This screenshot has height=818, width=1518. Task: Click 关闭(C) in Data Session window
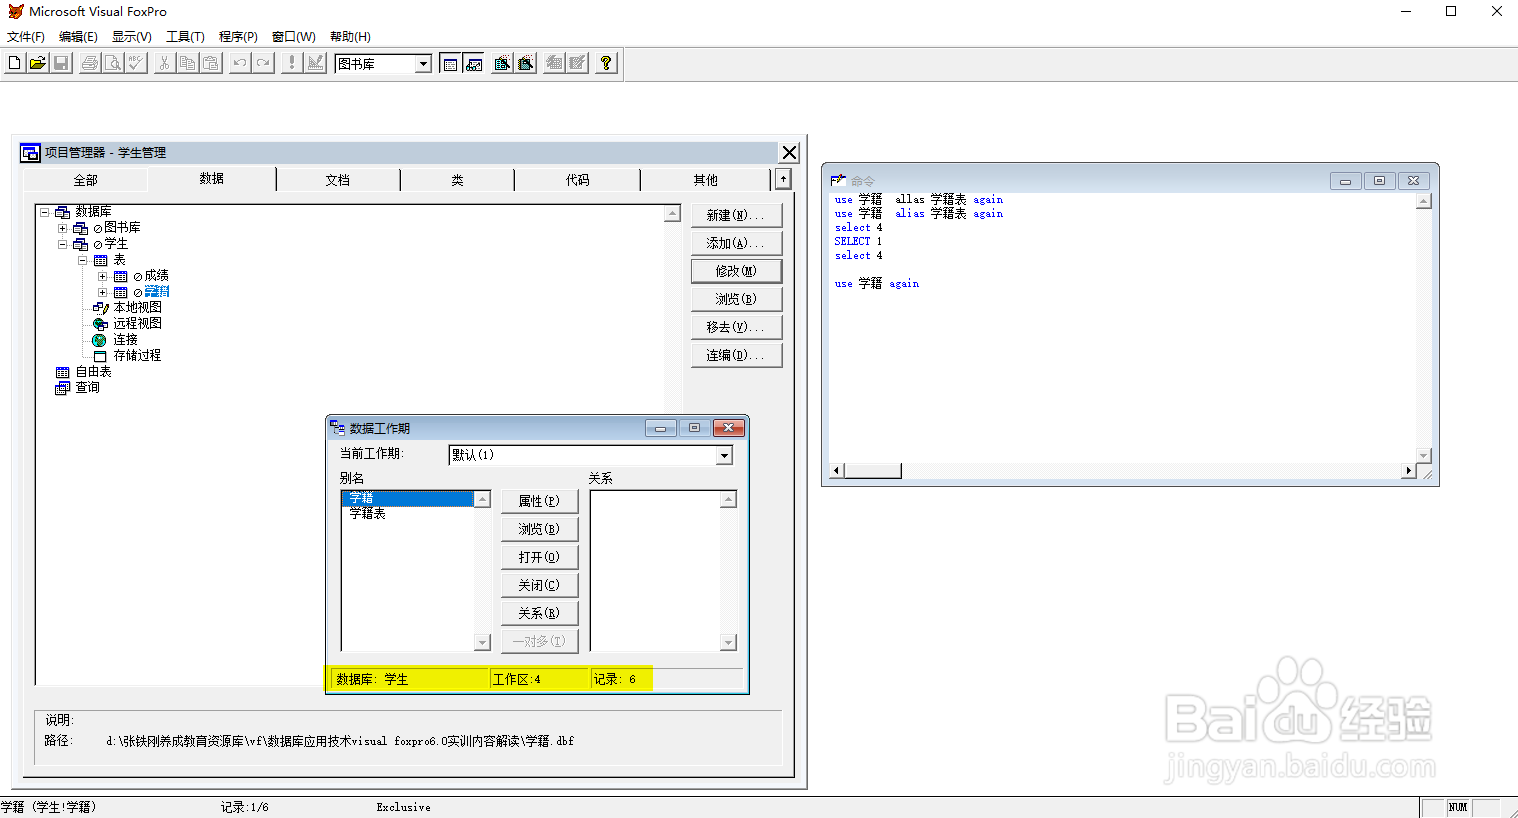(539, 585)
